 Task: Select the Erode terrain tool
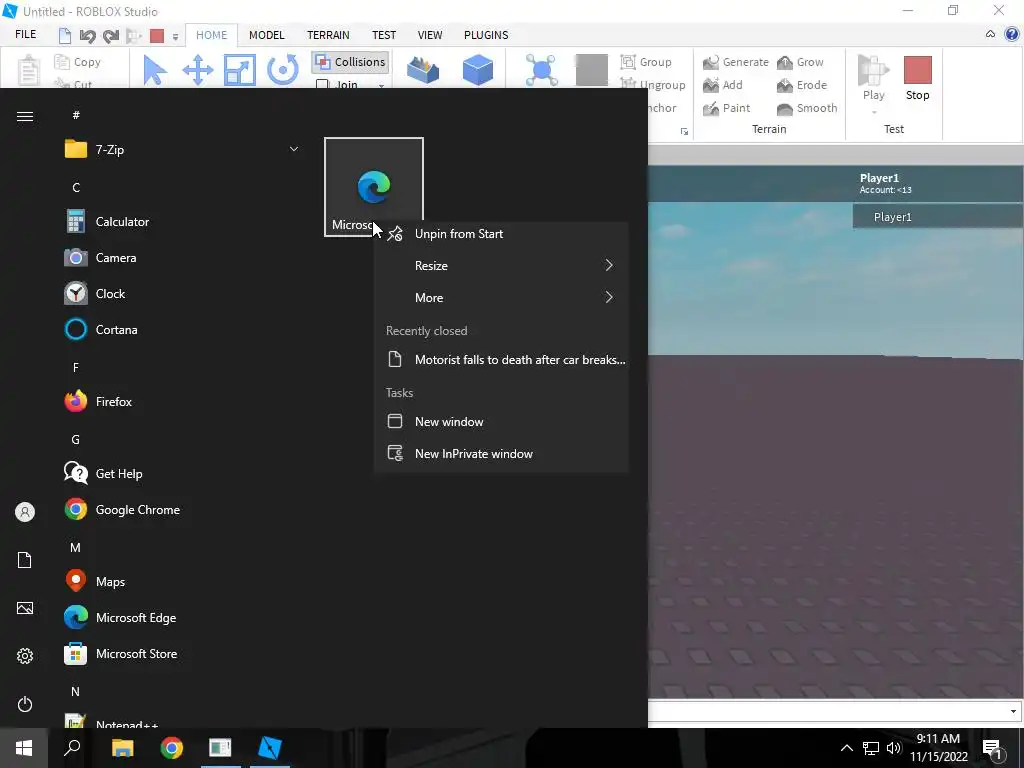(801, 85)
